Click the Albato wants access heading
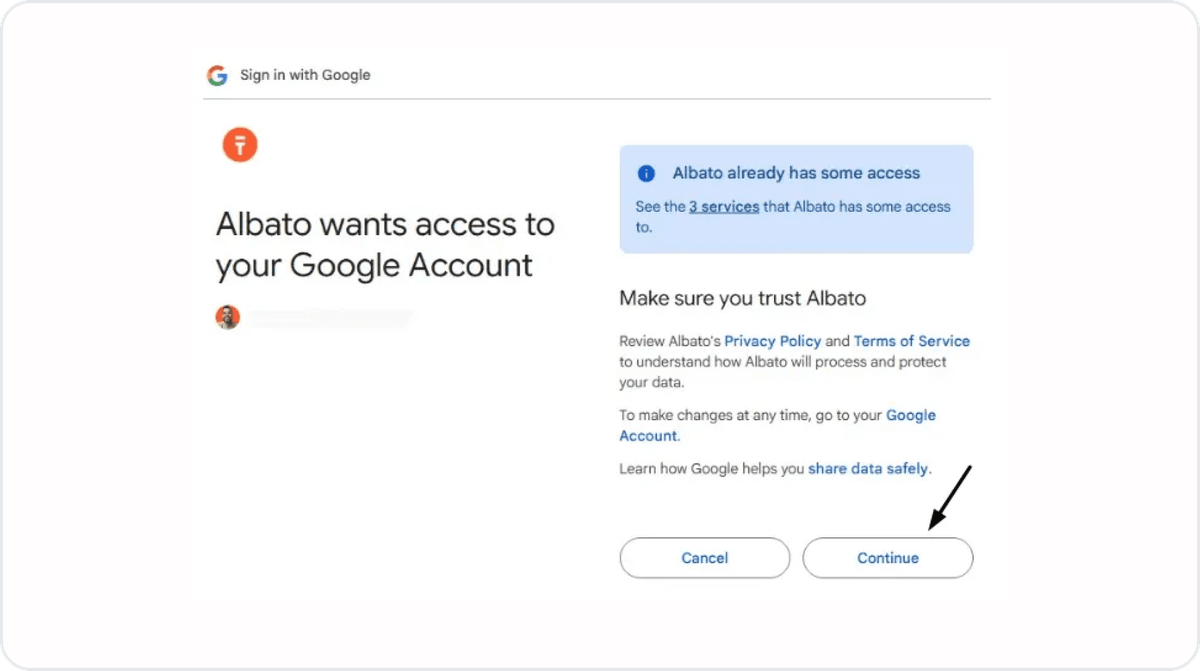Screen dimensions: 1200x671 coord(385,245)
